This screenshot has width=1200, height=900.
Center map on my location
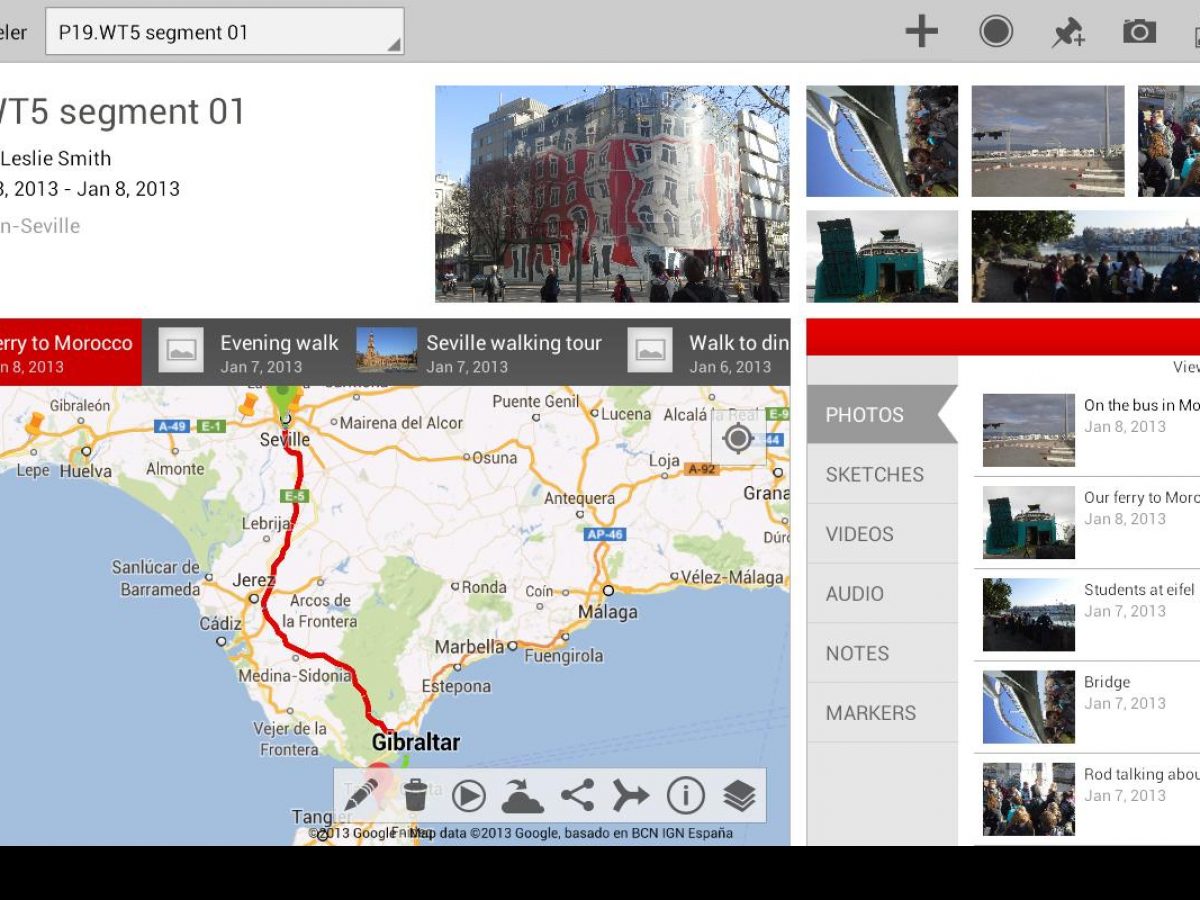pyautogui.click(x=738, y=438)
